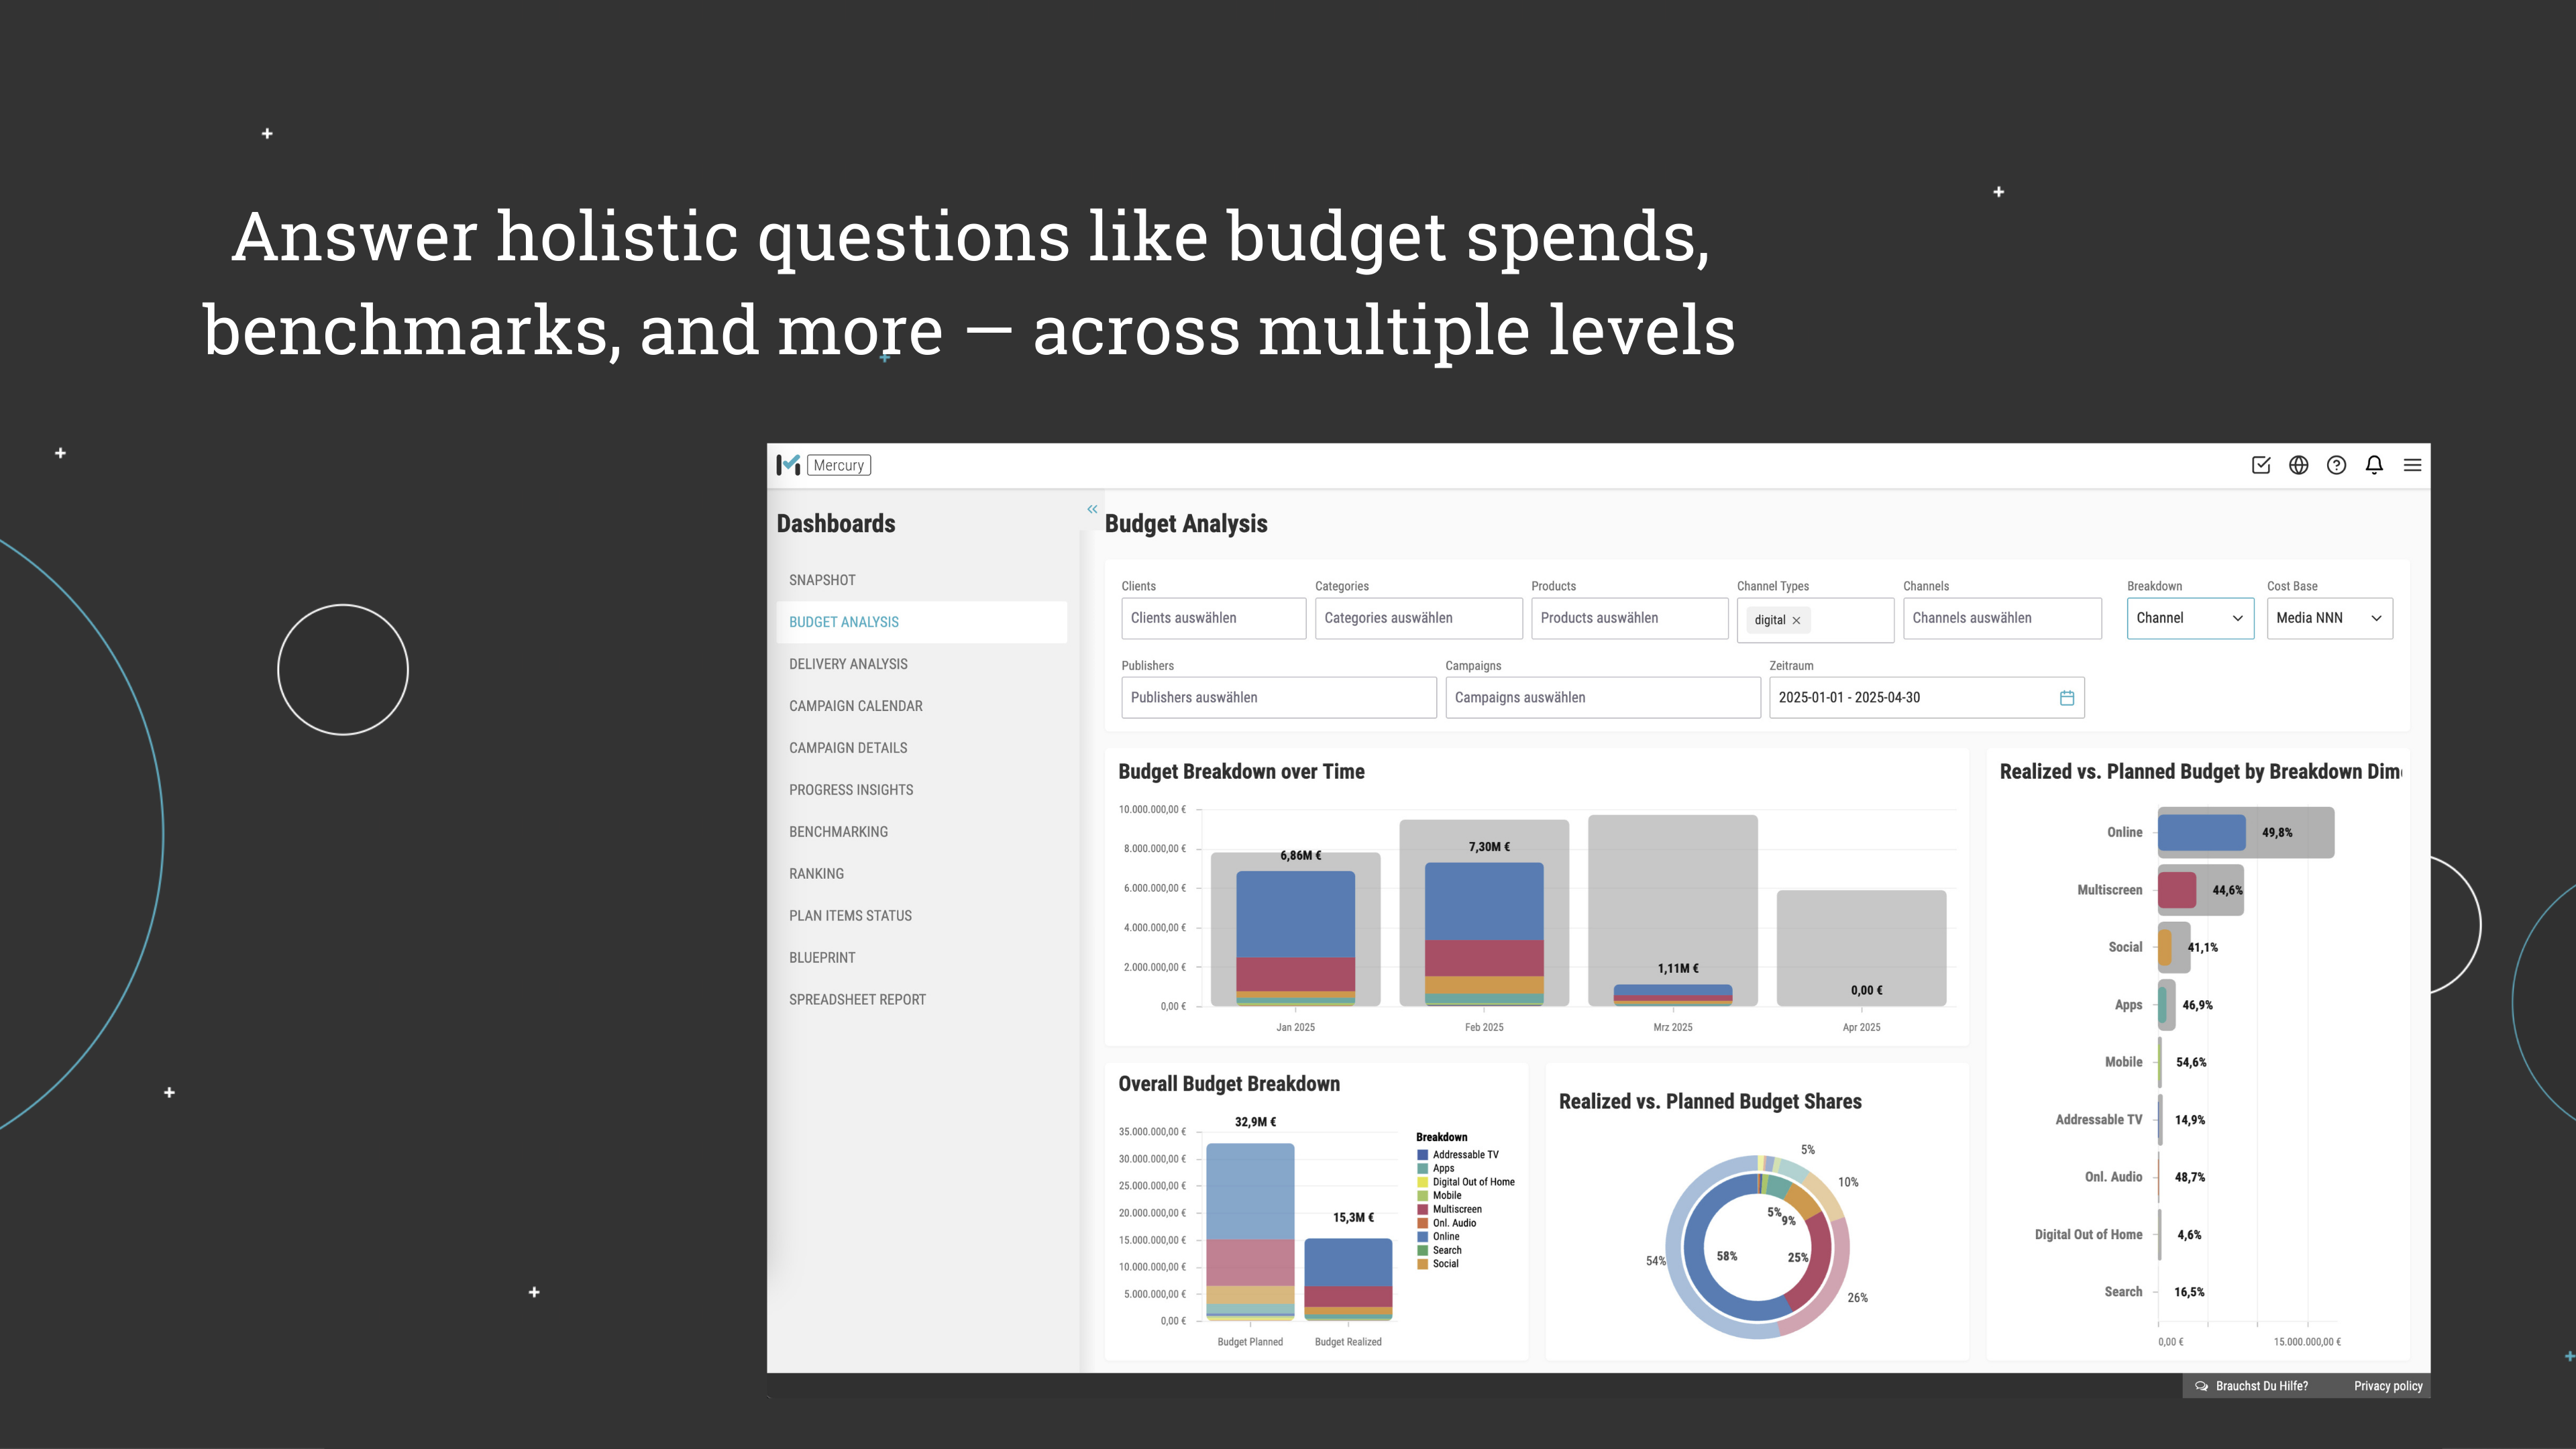This screenshot has height=1449, width=2576.
Task: Click the Campaigns auswählen input field
Action: (x=1602, y=698)
